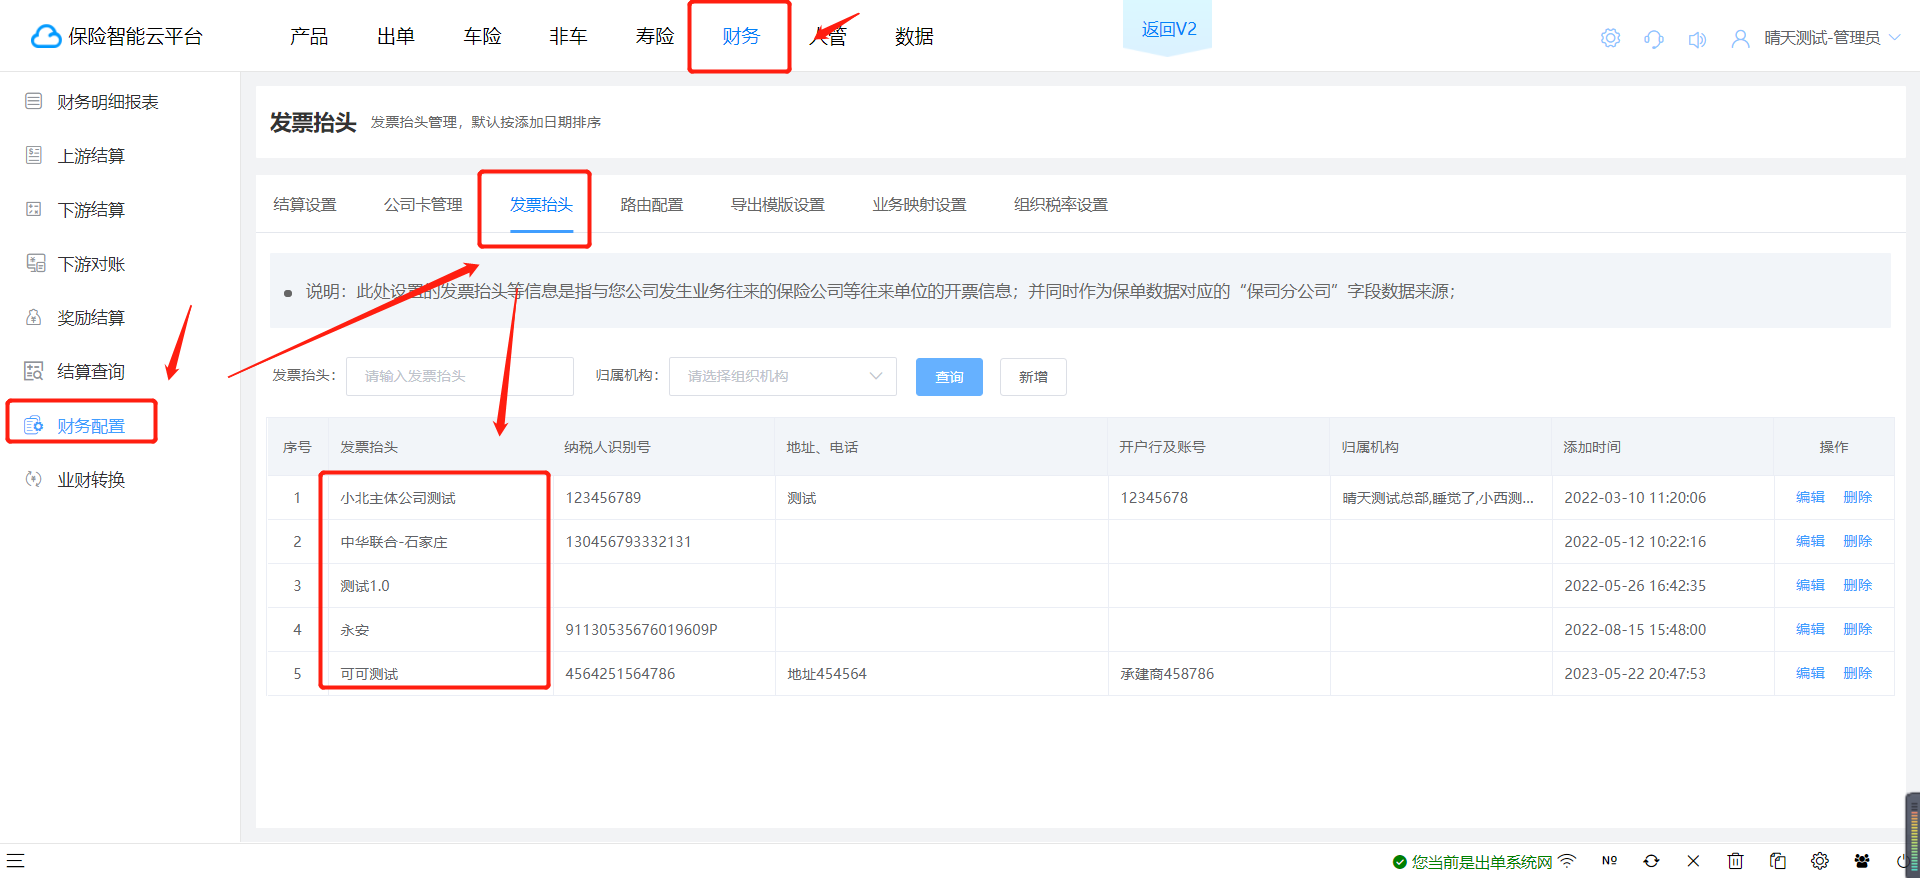The width and height of the screenshot is (1920, 878).
Task: Focus the 发票抬头 search input field
Action: [460, 376]
